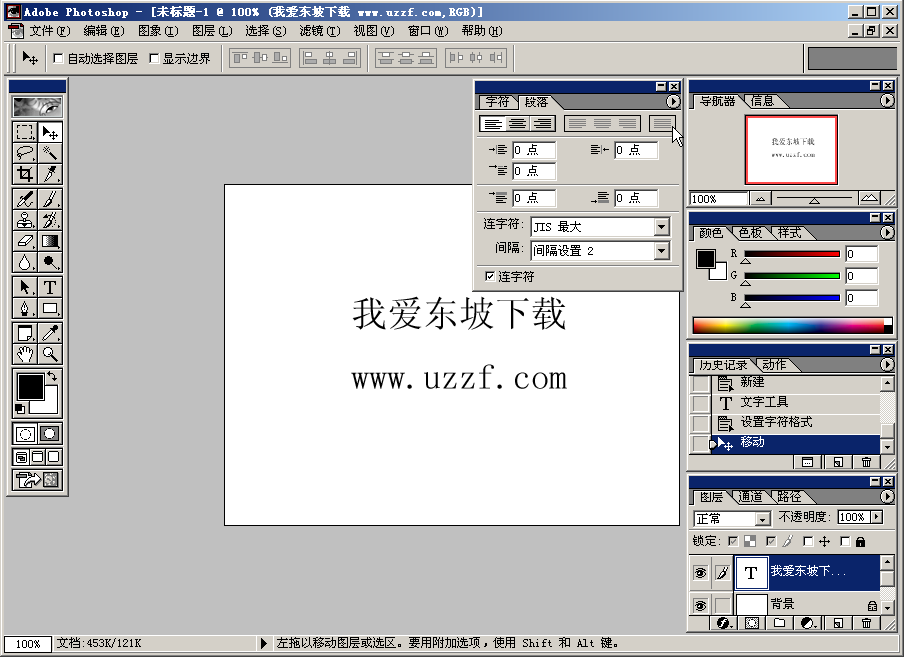Select the Notes tool
Viewport: 904px width, 657px height.
(x=25, y=333)
